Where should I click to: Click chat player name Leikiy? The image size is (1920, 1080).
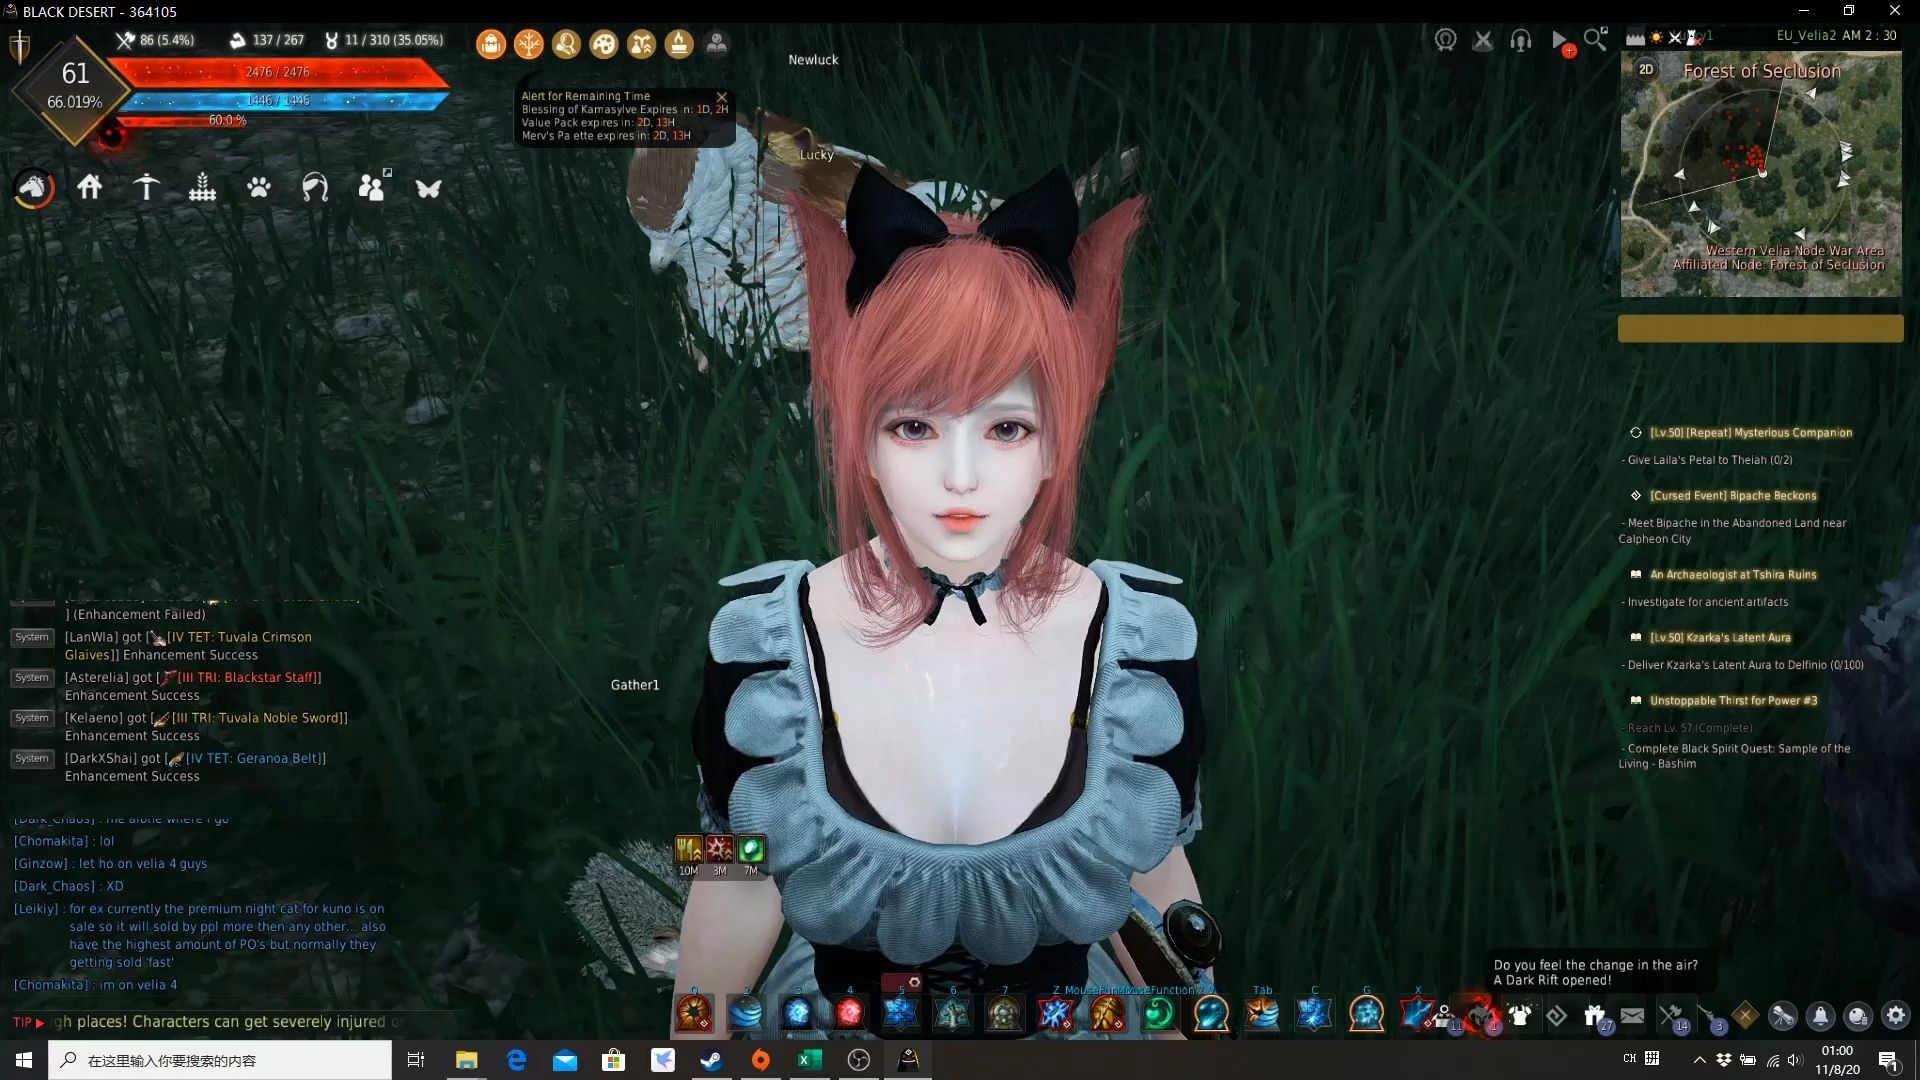36,909
